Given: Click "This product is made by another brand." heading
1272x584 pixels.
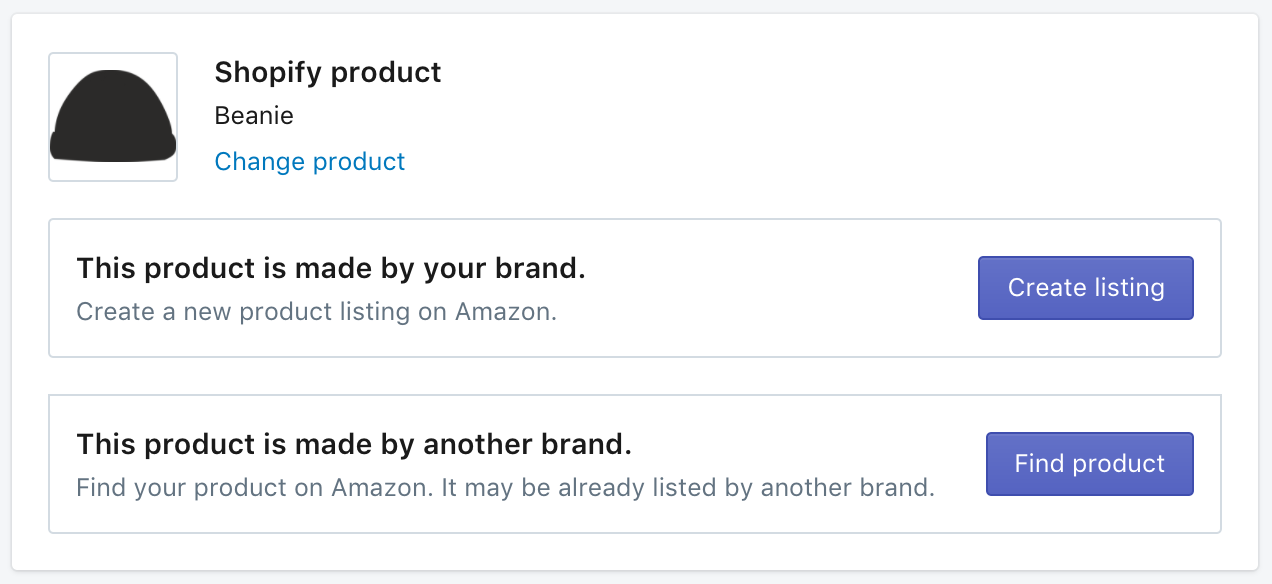Looking at the screenshot, I should [354, 444].
